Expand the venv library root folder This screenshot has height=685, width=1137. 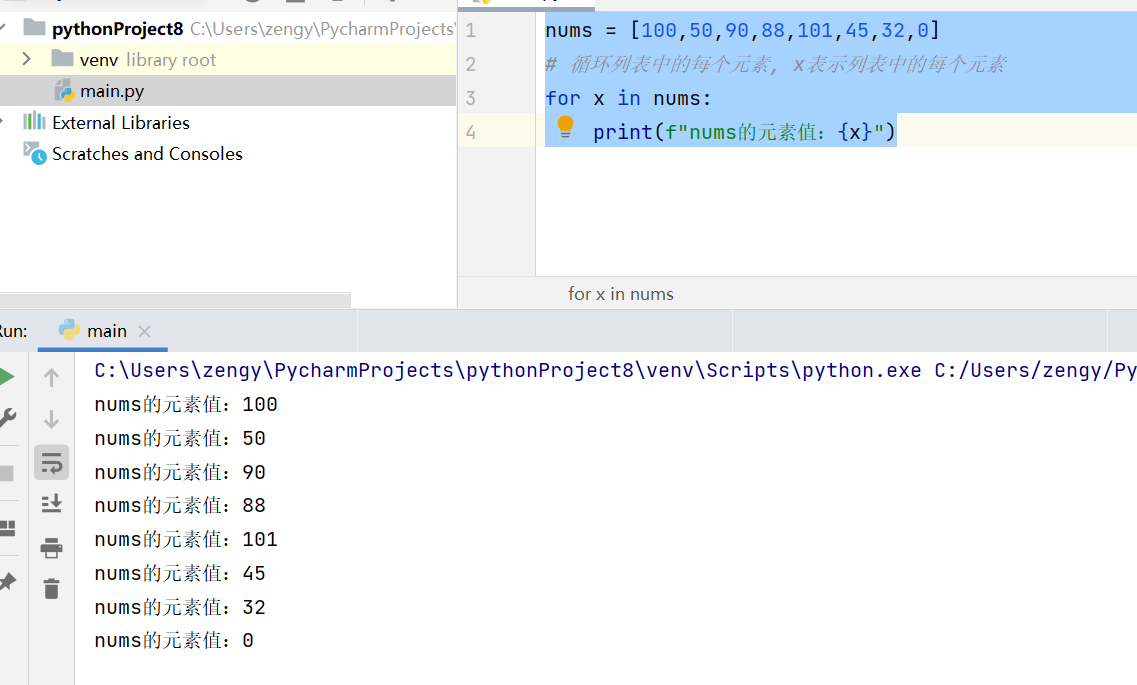(x=27, y=59)
